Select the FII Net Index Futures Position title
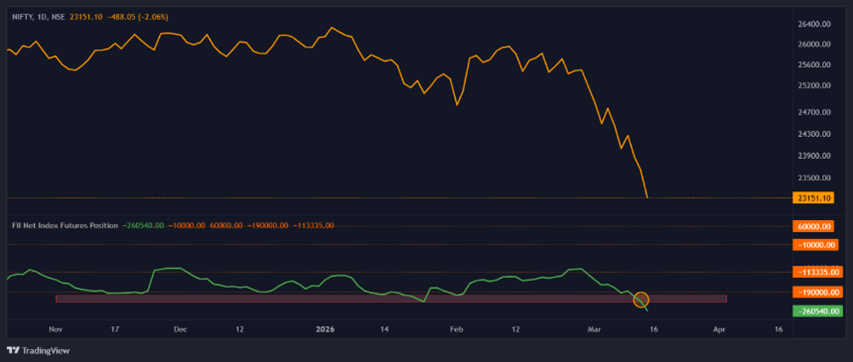Image resolution: width=853 pixels, height=362 pixels. pyautogui.click(x=65, y=225)
